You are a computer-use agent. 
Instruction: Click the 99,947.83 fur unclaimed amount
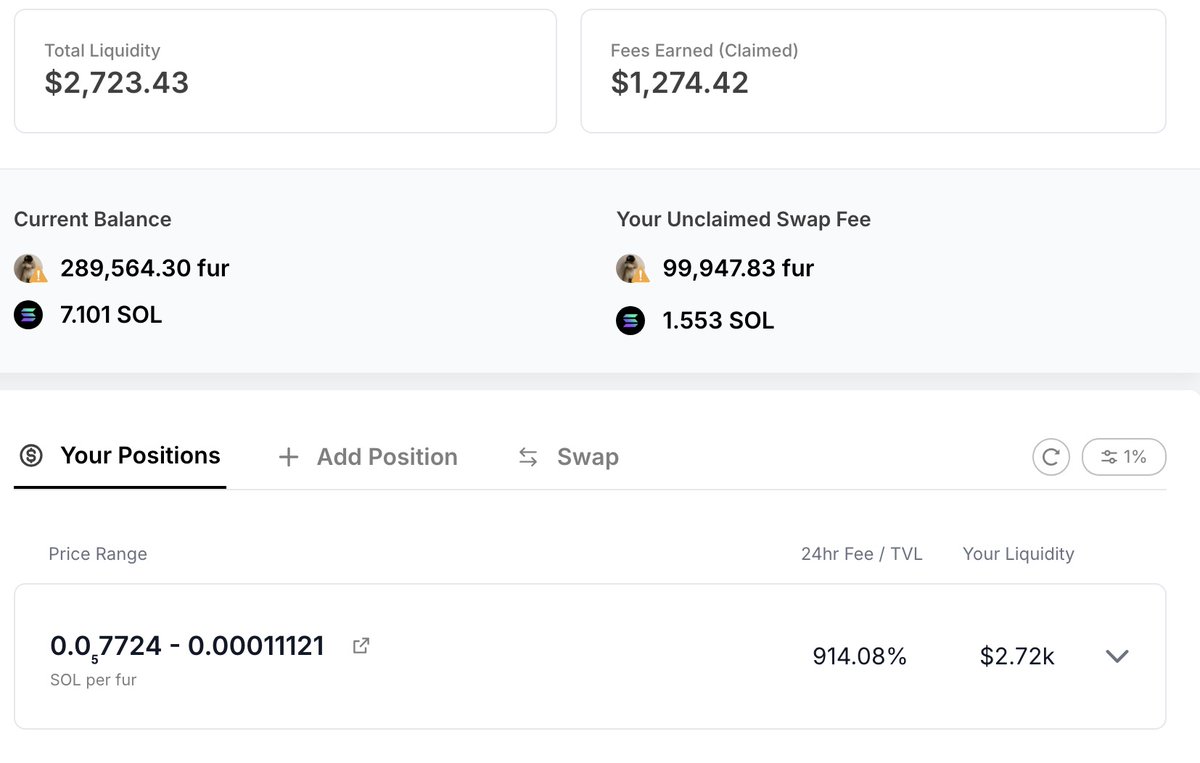[738, 268]
